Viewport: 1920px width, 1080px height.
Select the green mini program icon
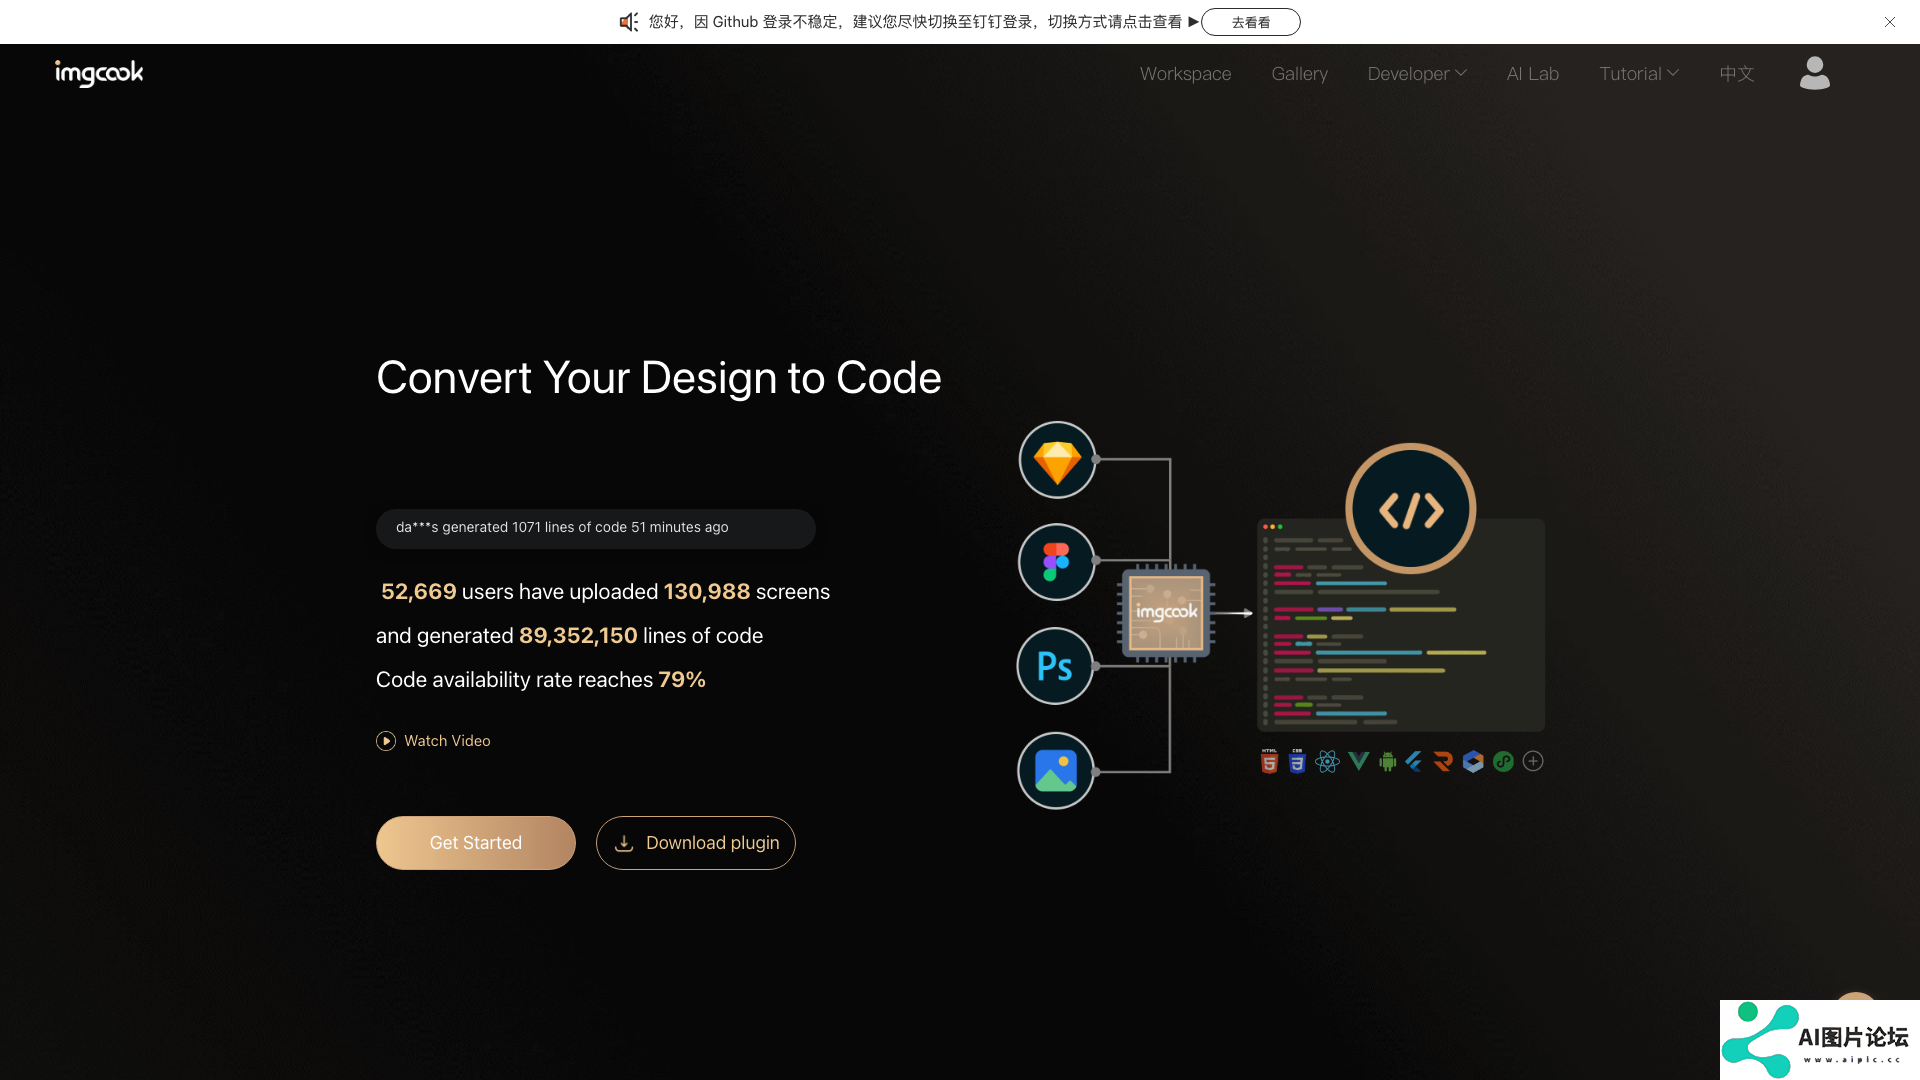click(x=1503, y=762)
